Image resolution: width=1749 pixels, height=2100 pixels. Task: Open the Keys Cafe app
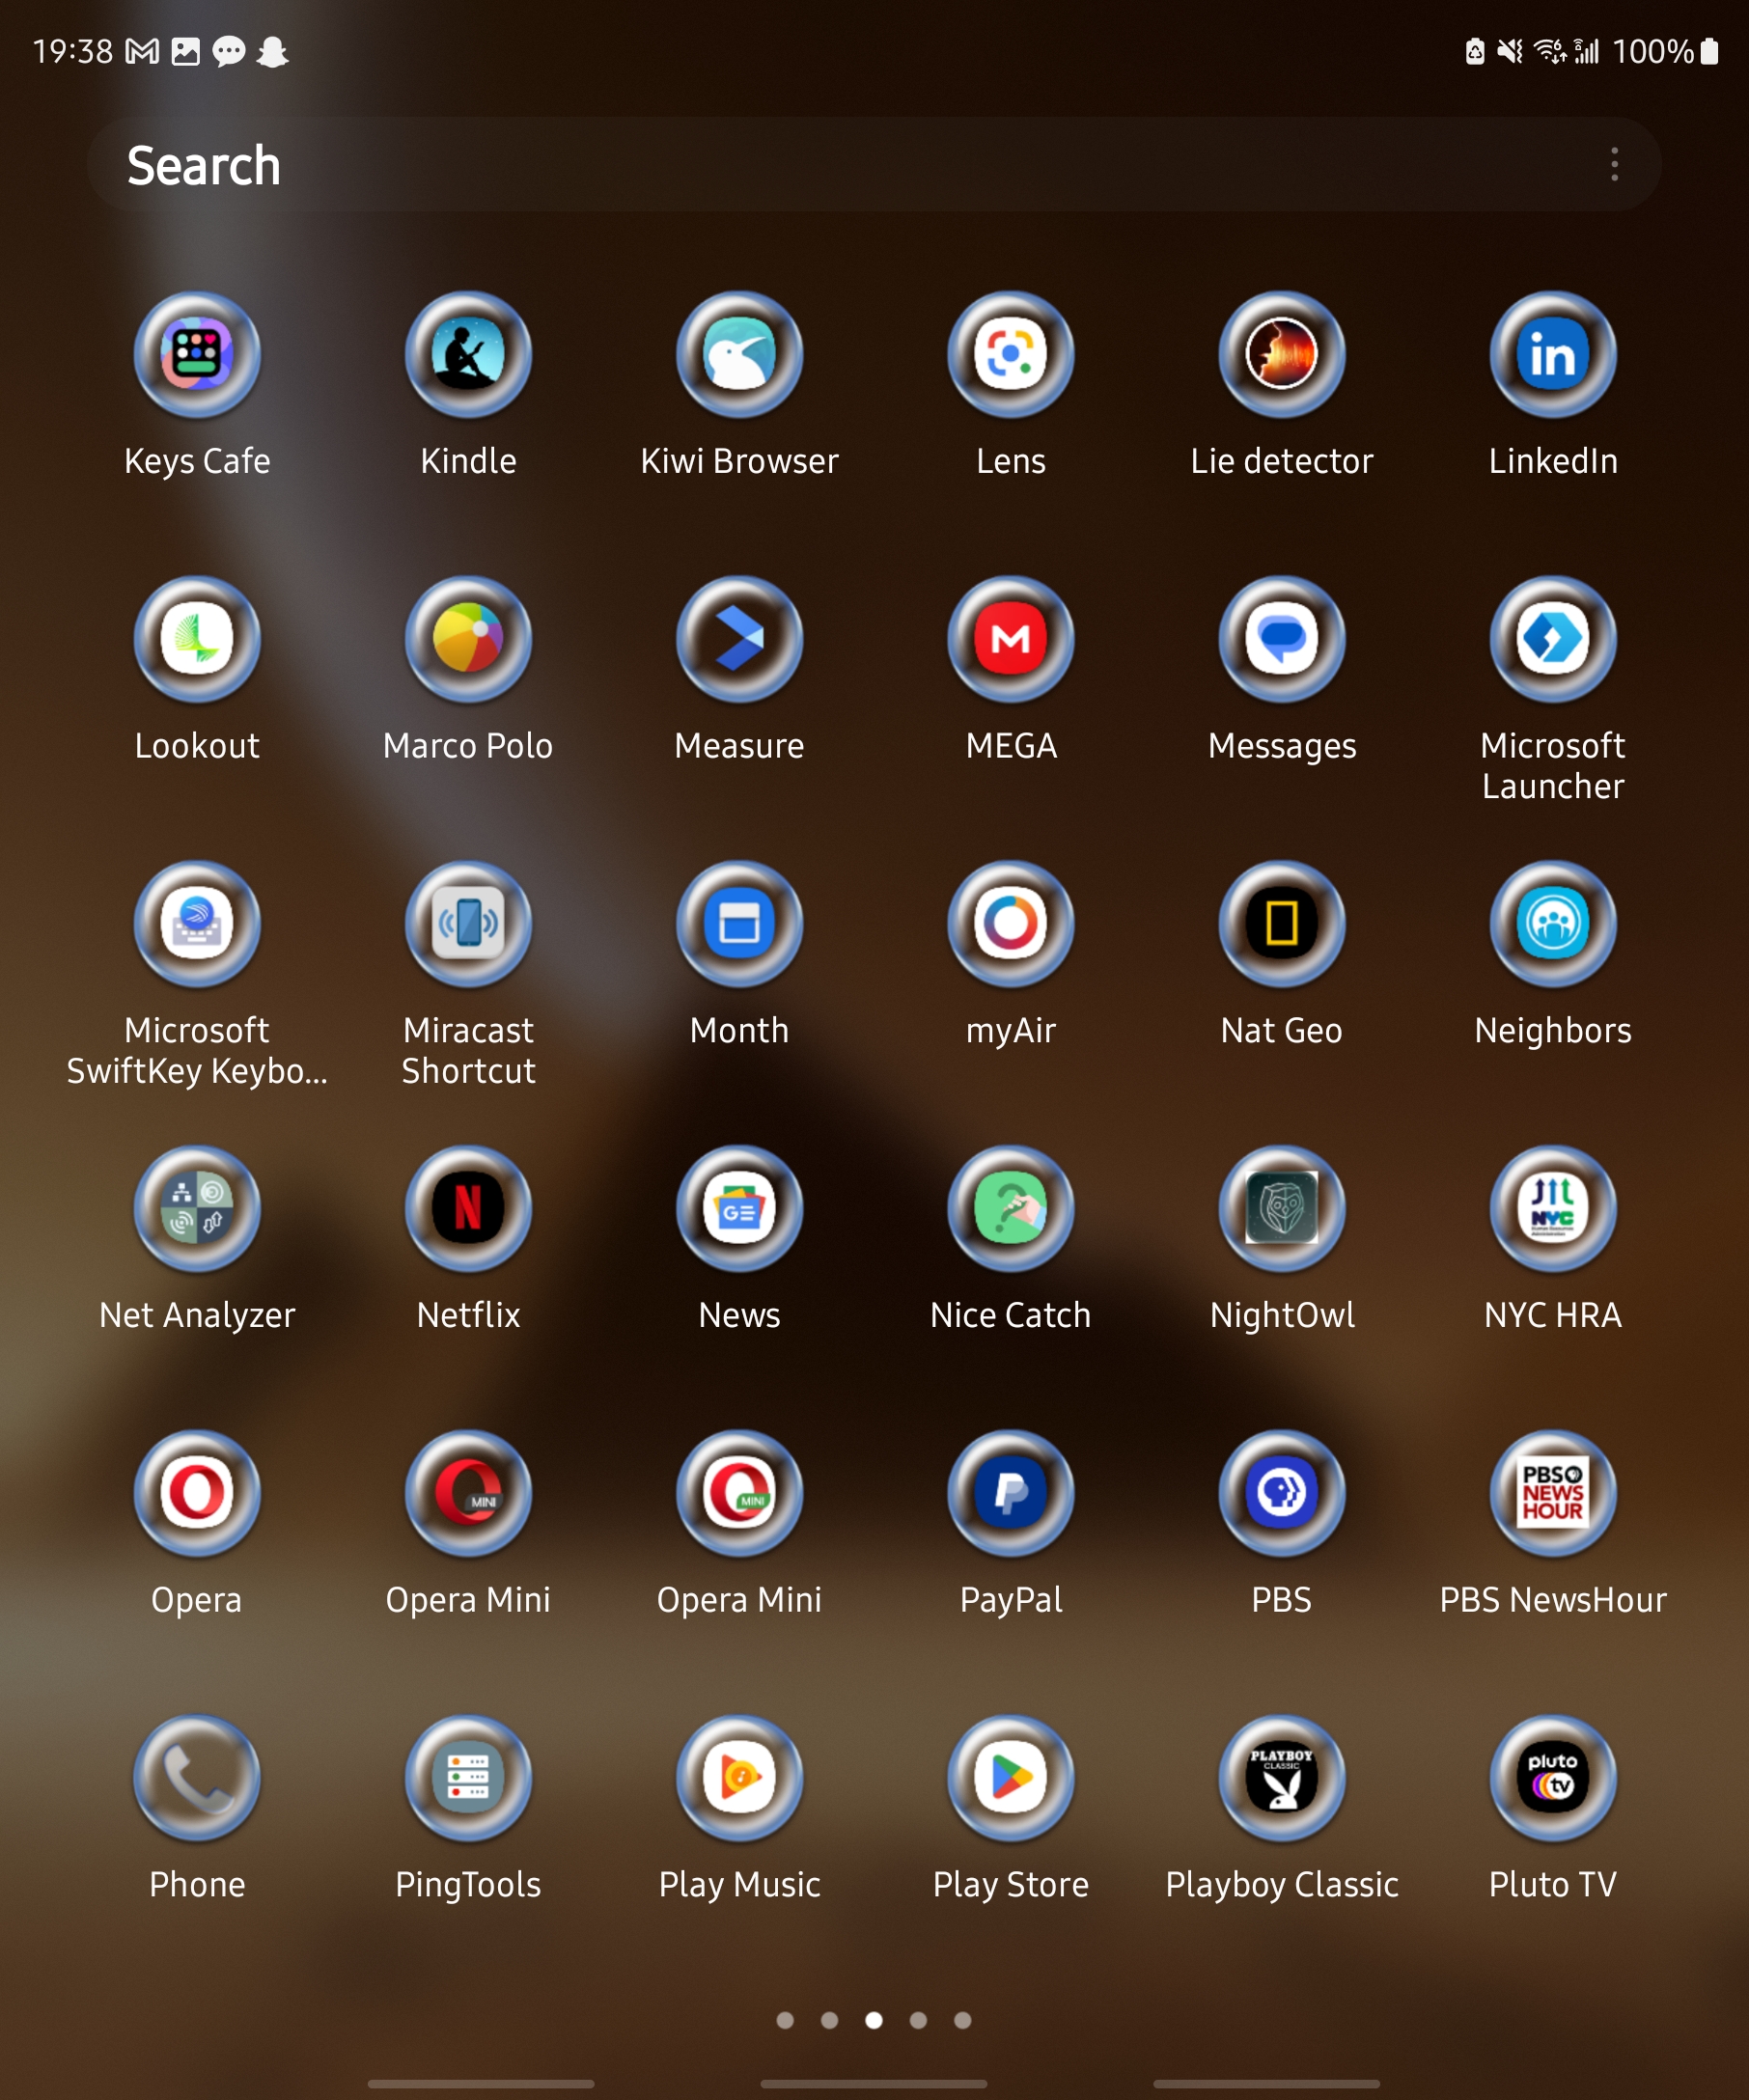(x=197, y=355)
